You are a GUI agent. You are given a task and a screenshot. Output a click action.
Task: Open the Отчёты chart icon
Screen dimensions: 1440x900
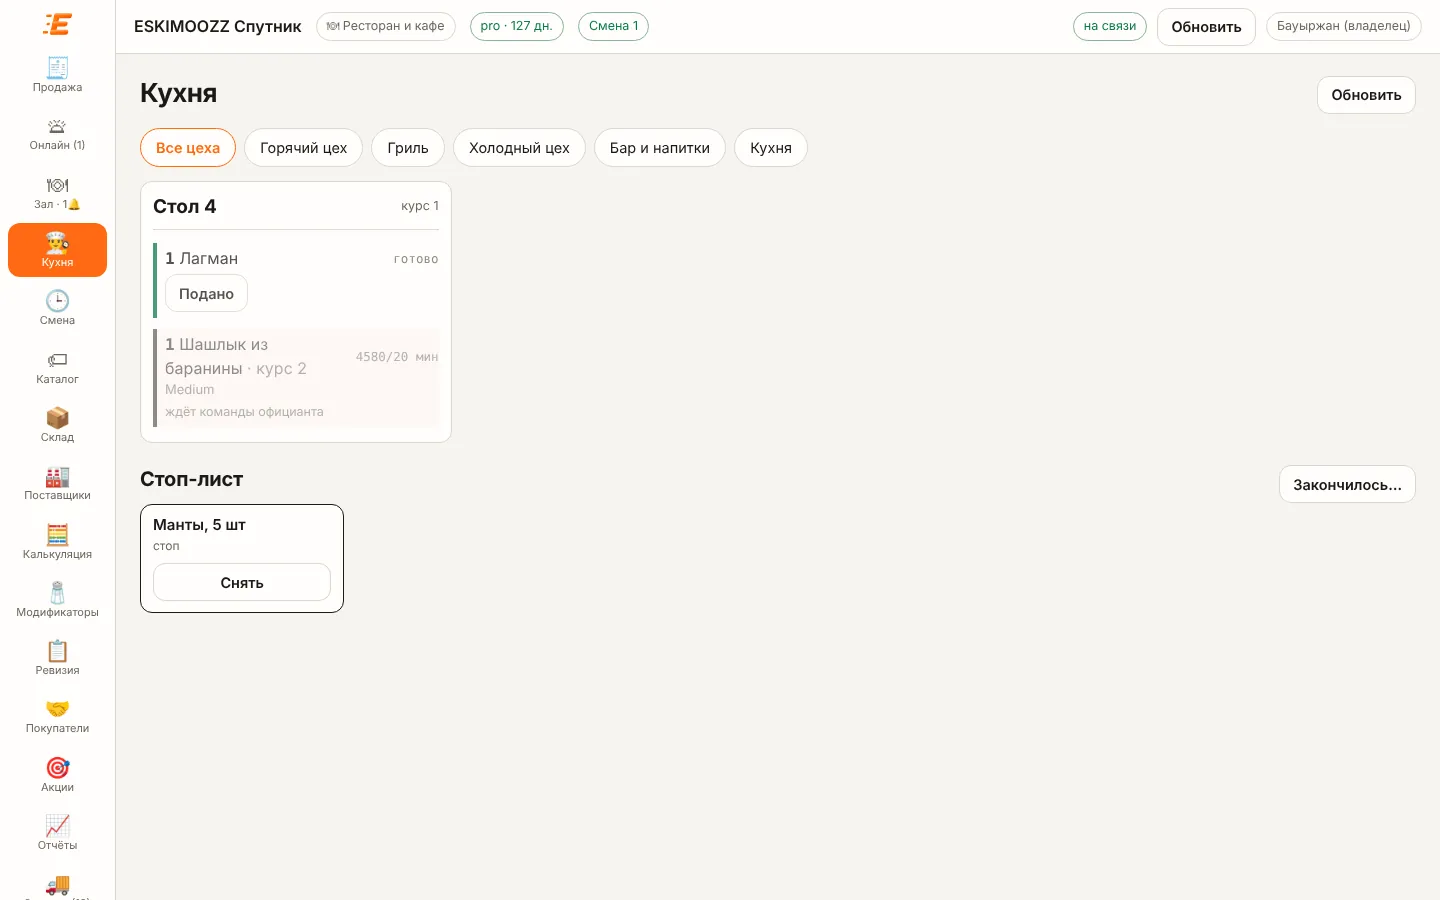pyautogui.click(x=57, y=826)
